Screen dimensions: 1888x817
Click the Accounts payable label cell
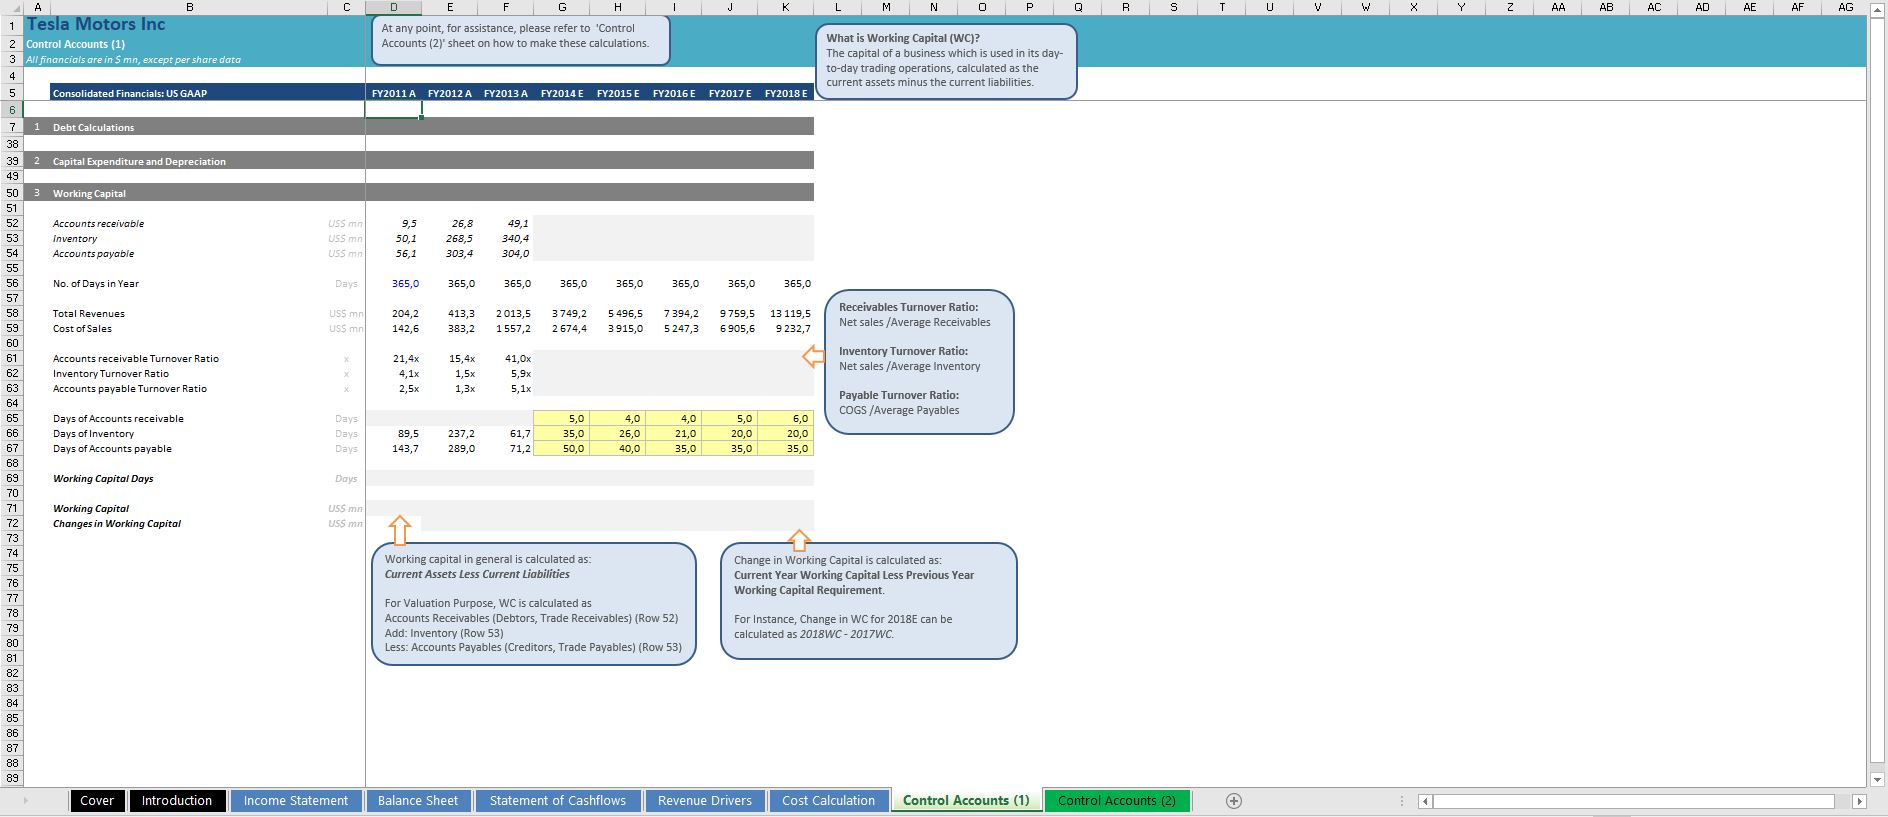click(x=93, y=254)
